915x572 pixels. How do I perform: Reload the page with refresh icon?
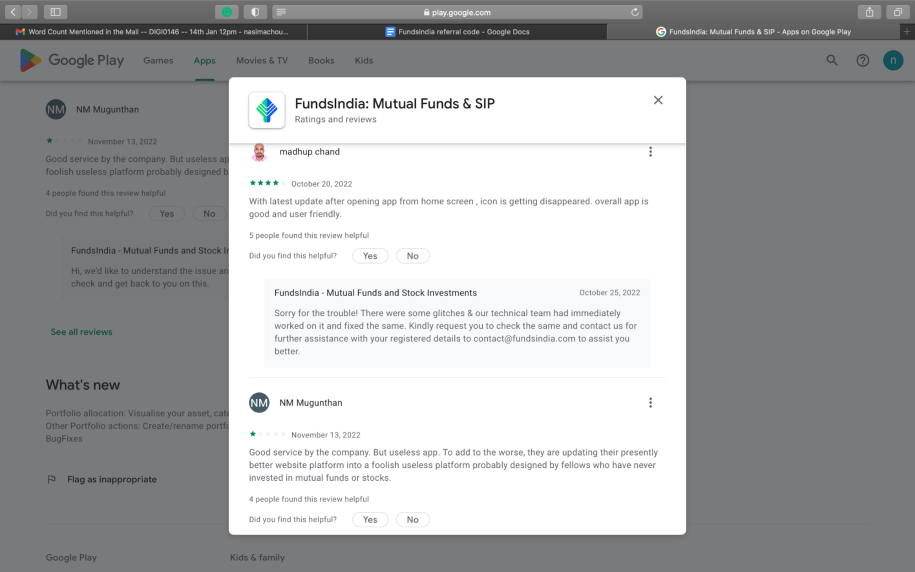pyautogui.click(x=635, y=12)
